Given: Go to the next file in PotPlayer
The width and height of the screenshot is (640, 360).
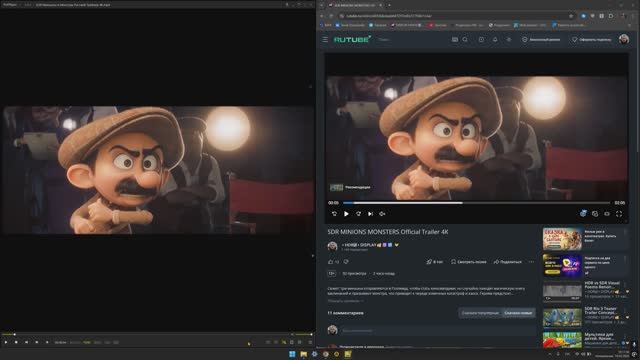Looking at the screenshot, I should [37, 342].
